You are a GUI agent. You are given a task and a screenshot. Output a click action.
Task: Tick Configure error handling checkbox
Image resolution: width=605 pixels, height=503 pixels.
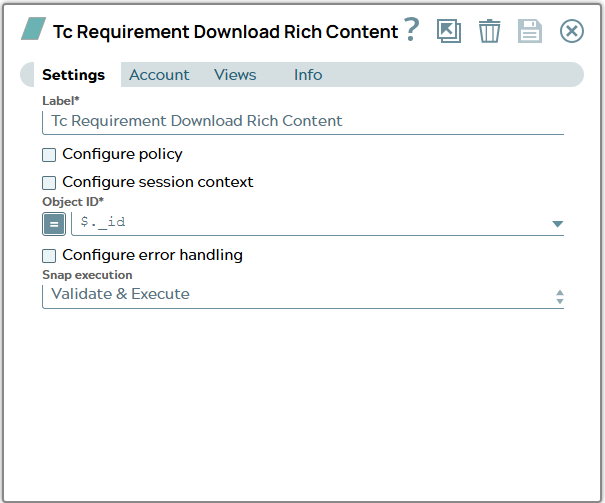pos(49,255)
